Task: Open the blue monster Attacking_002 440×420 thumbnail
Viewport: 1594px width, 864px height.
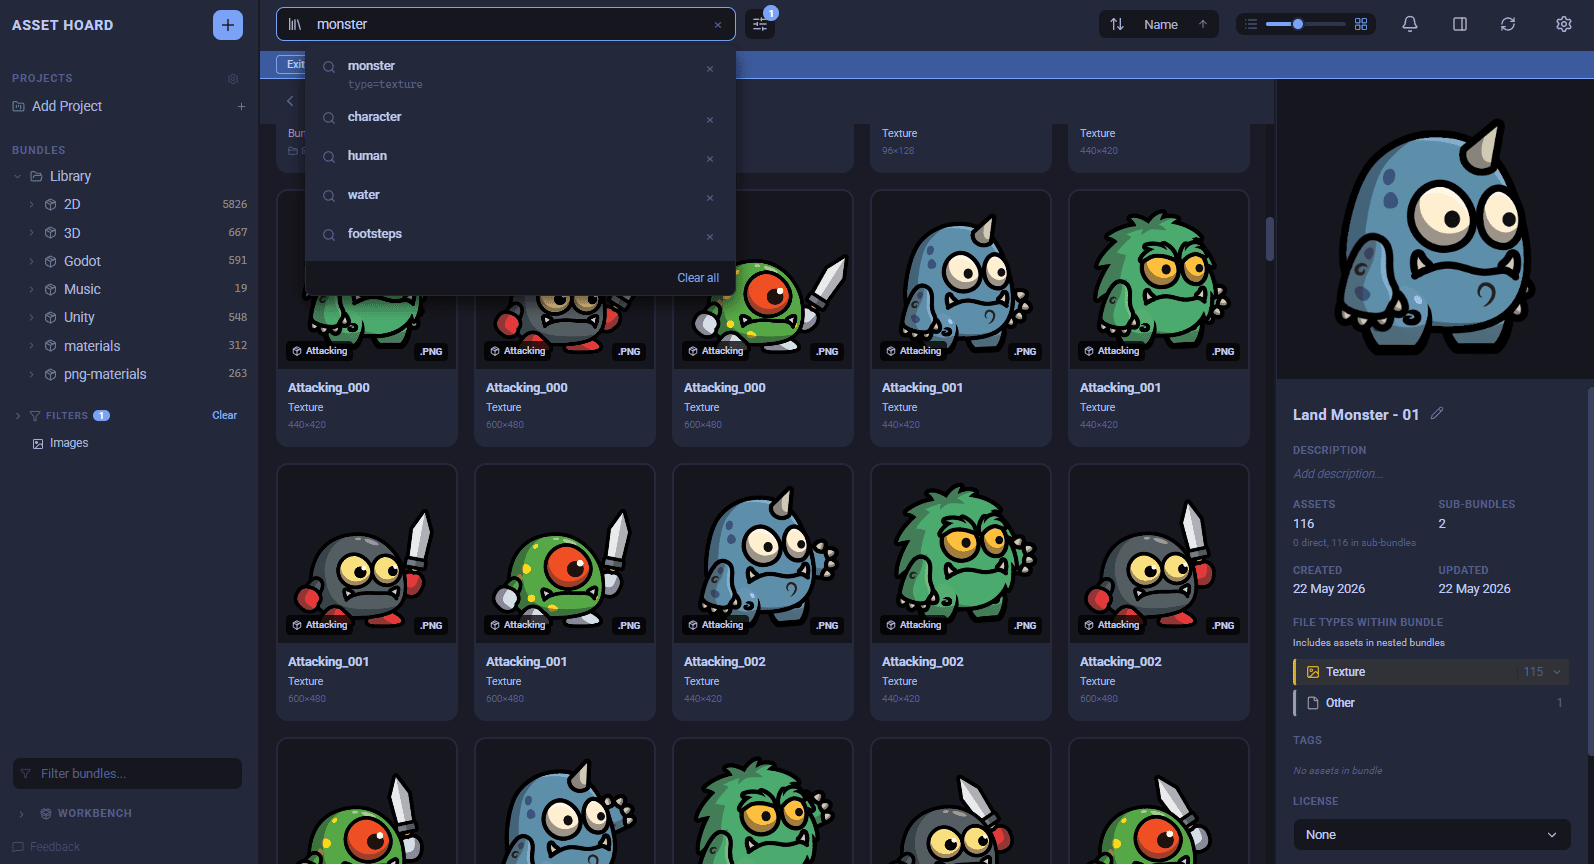Action: pyautogui.click(x=763, y=554)
